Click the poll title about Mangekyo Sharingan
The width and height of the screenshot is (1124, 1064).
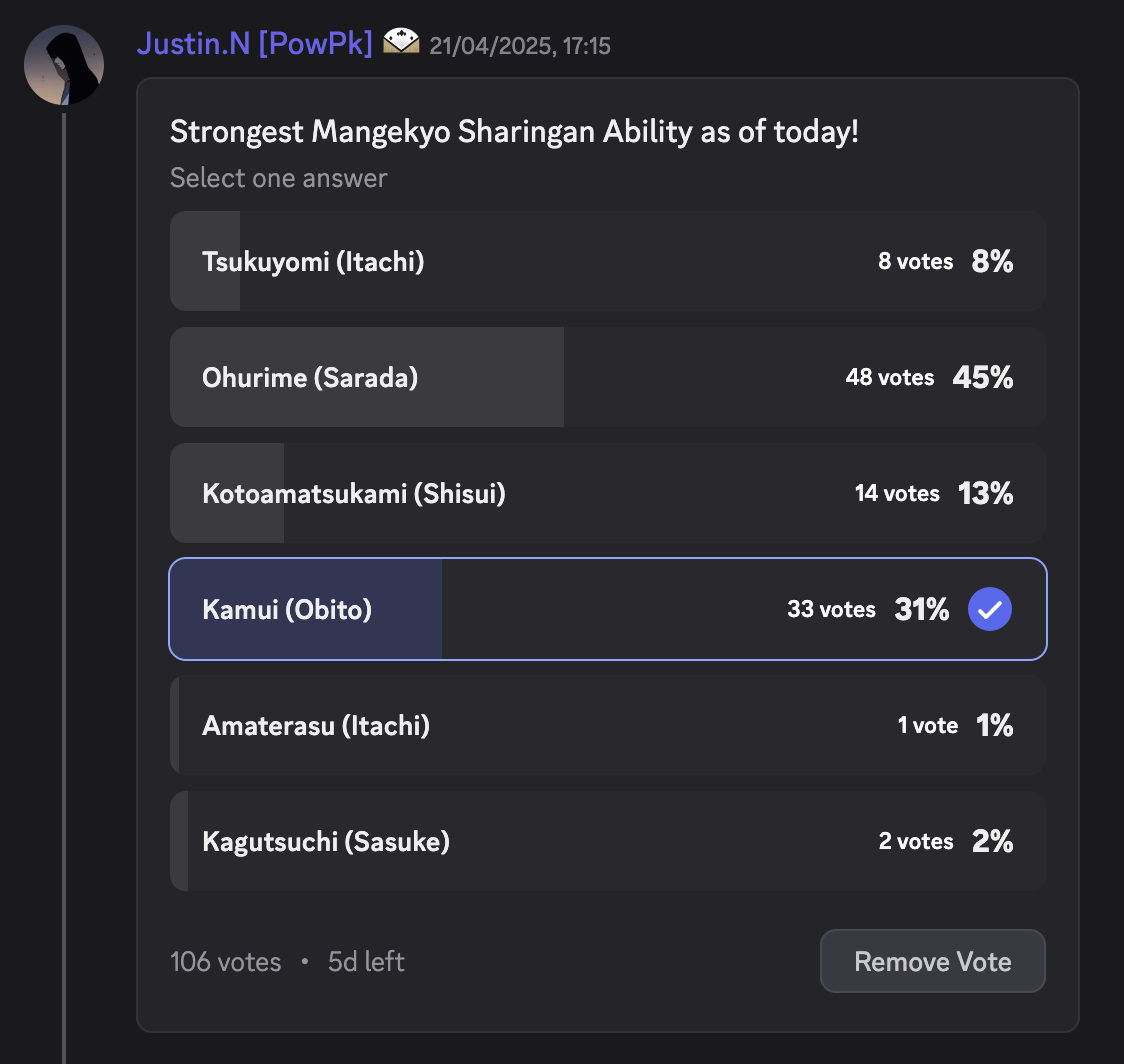pos(514,132)
